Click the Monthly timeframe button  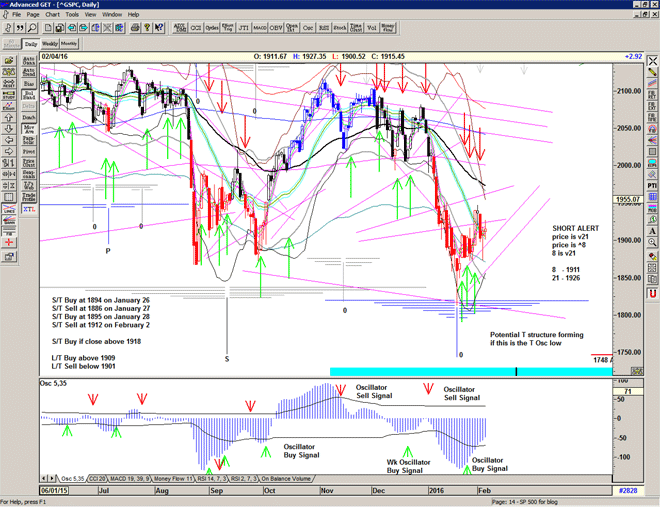tap(69, 44)
